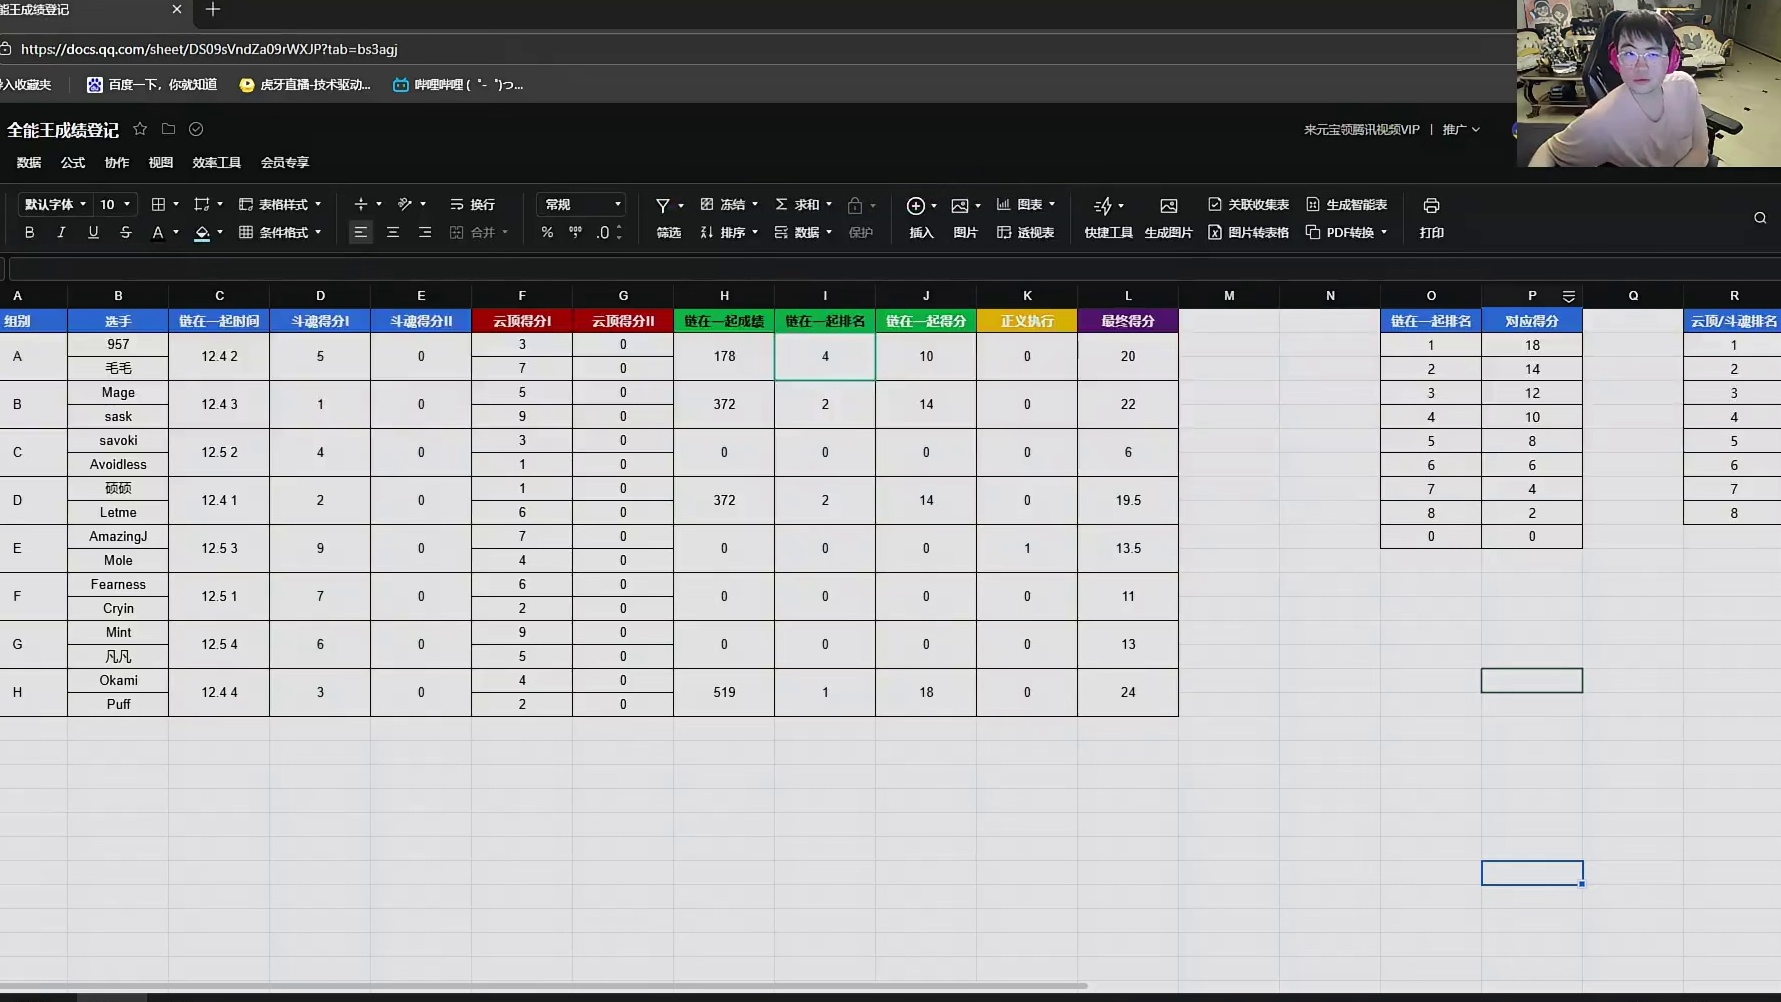Toggle bold formatting
Screen dimensions: 1781x1002
coord(29,232)
